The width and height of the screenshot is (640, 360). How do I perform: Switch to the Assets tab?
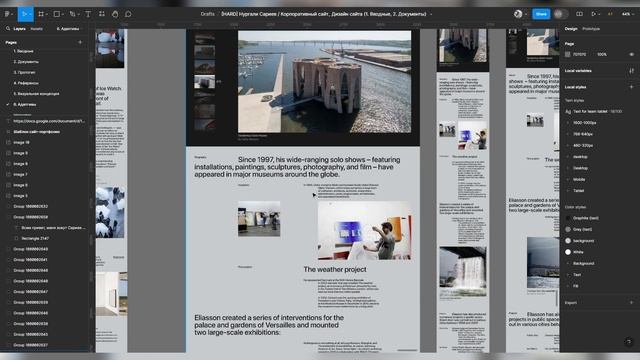[36, 29]
